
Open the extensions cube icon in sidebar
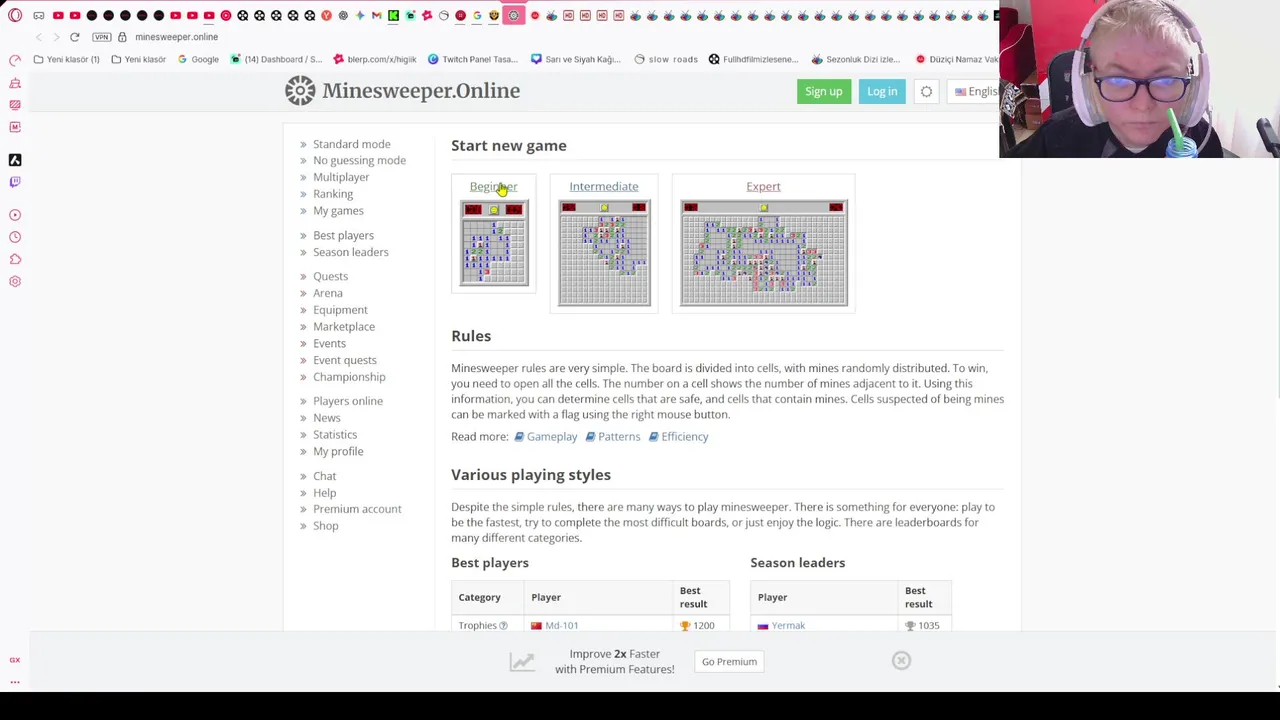15,259
